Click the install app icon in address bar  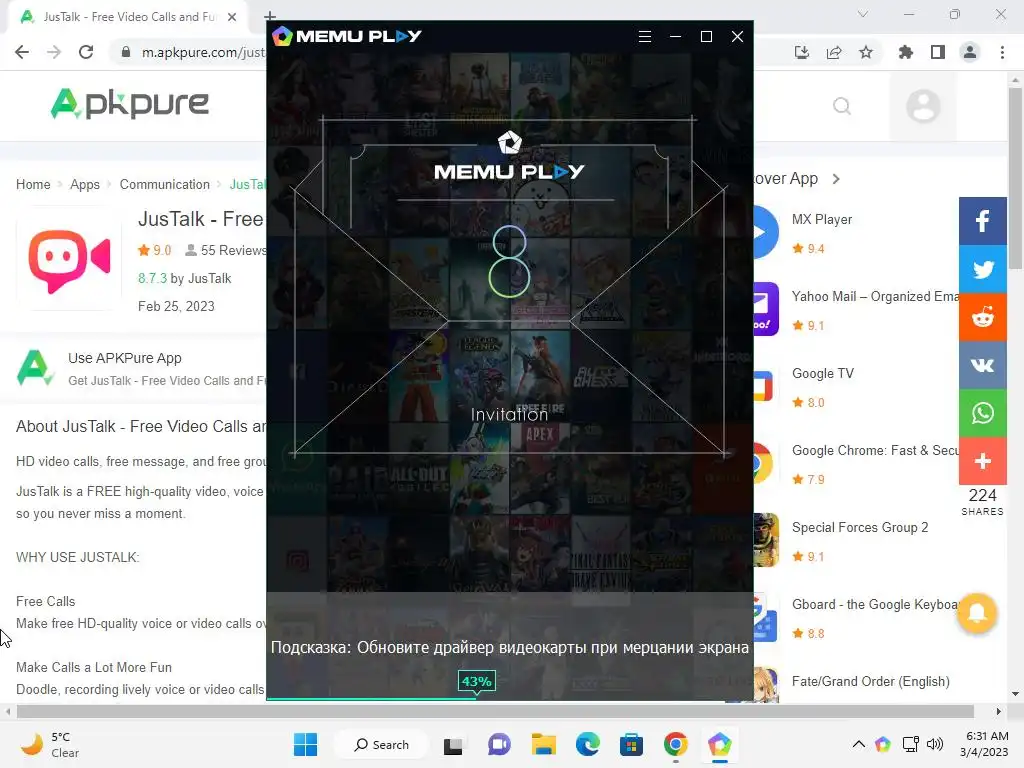tap(802, 52)
